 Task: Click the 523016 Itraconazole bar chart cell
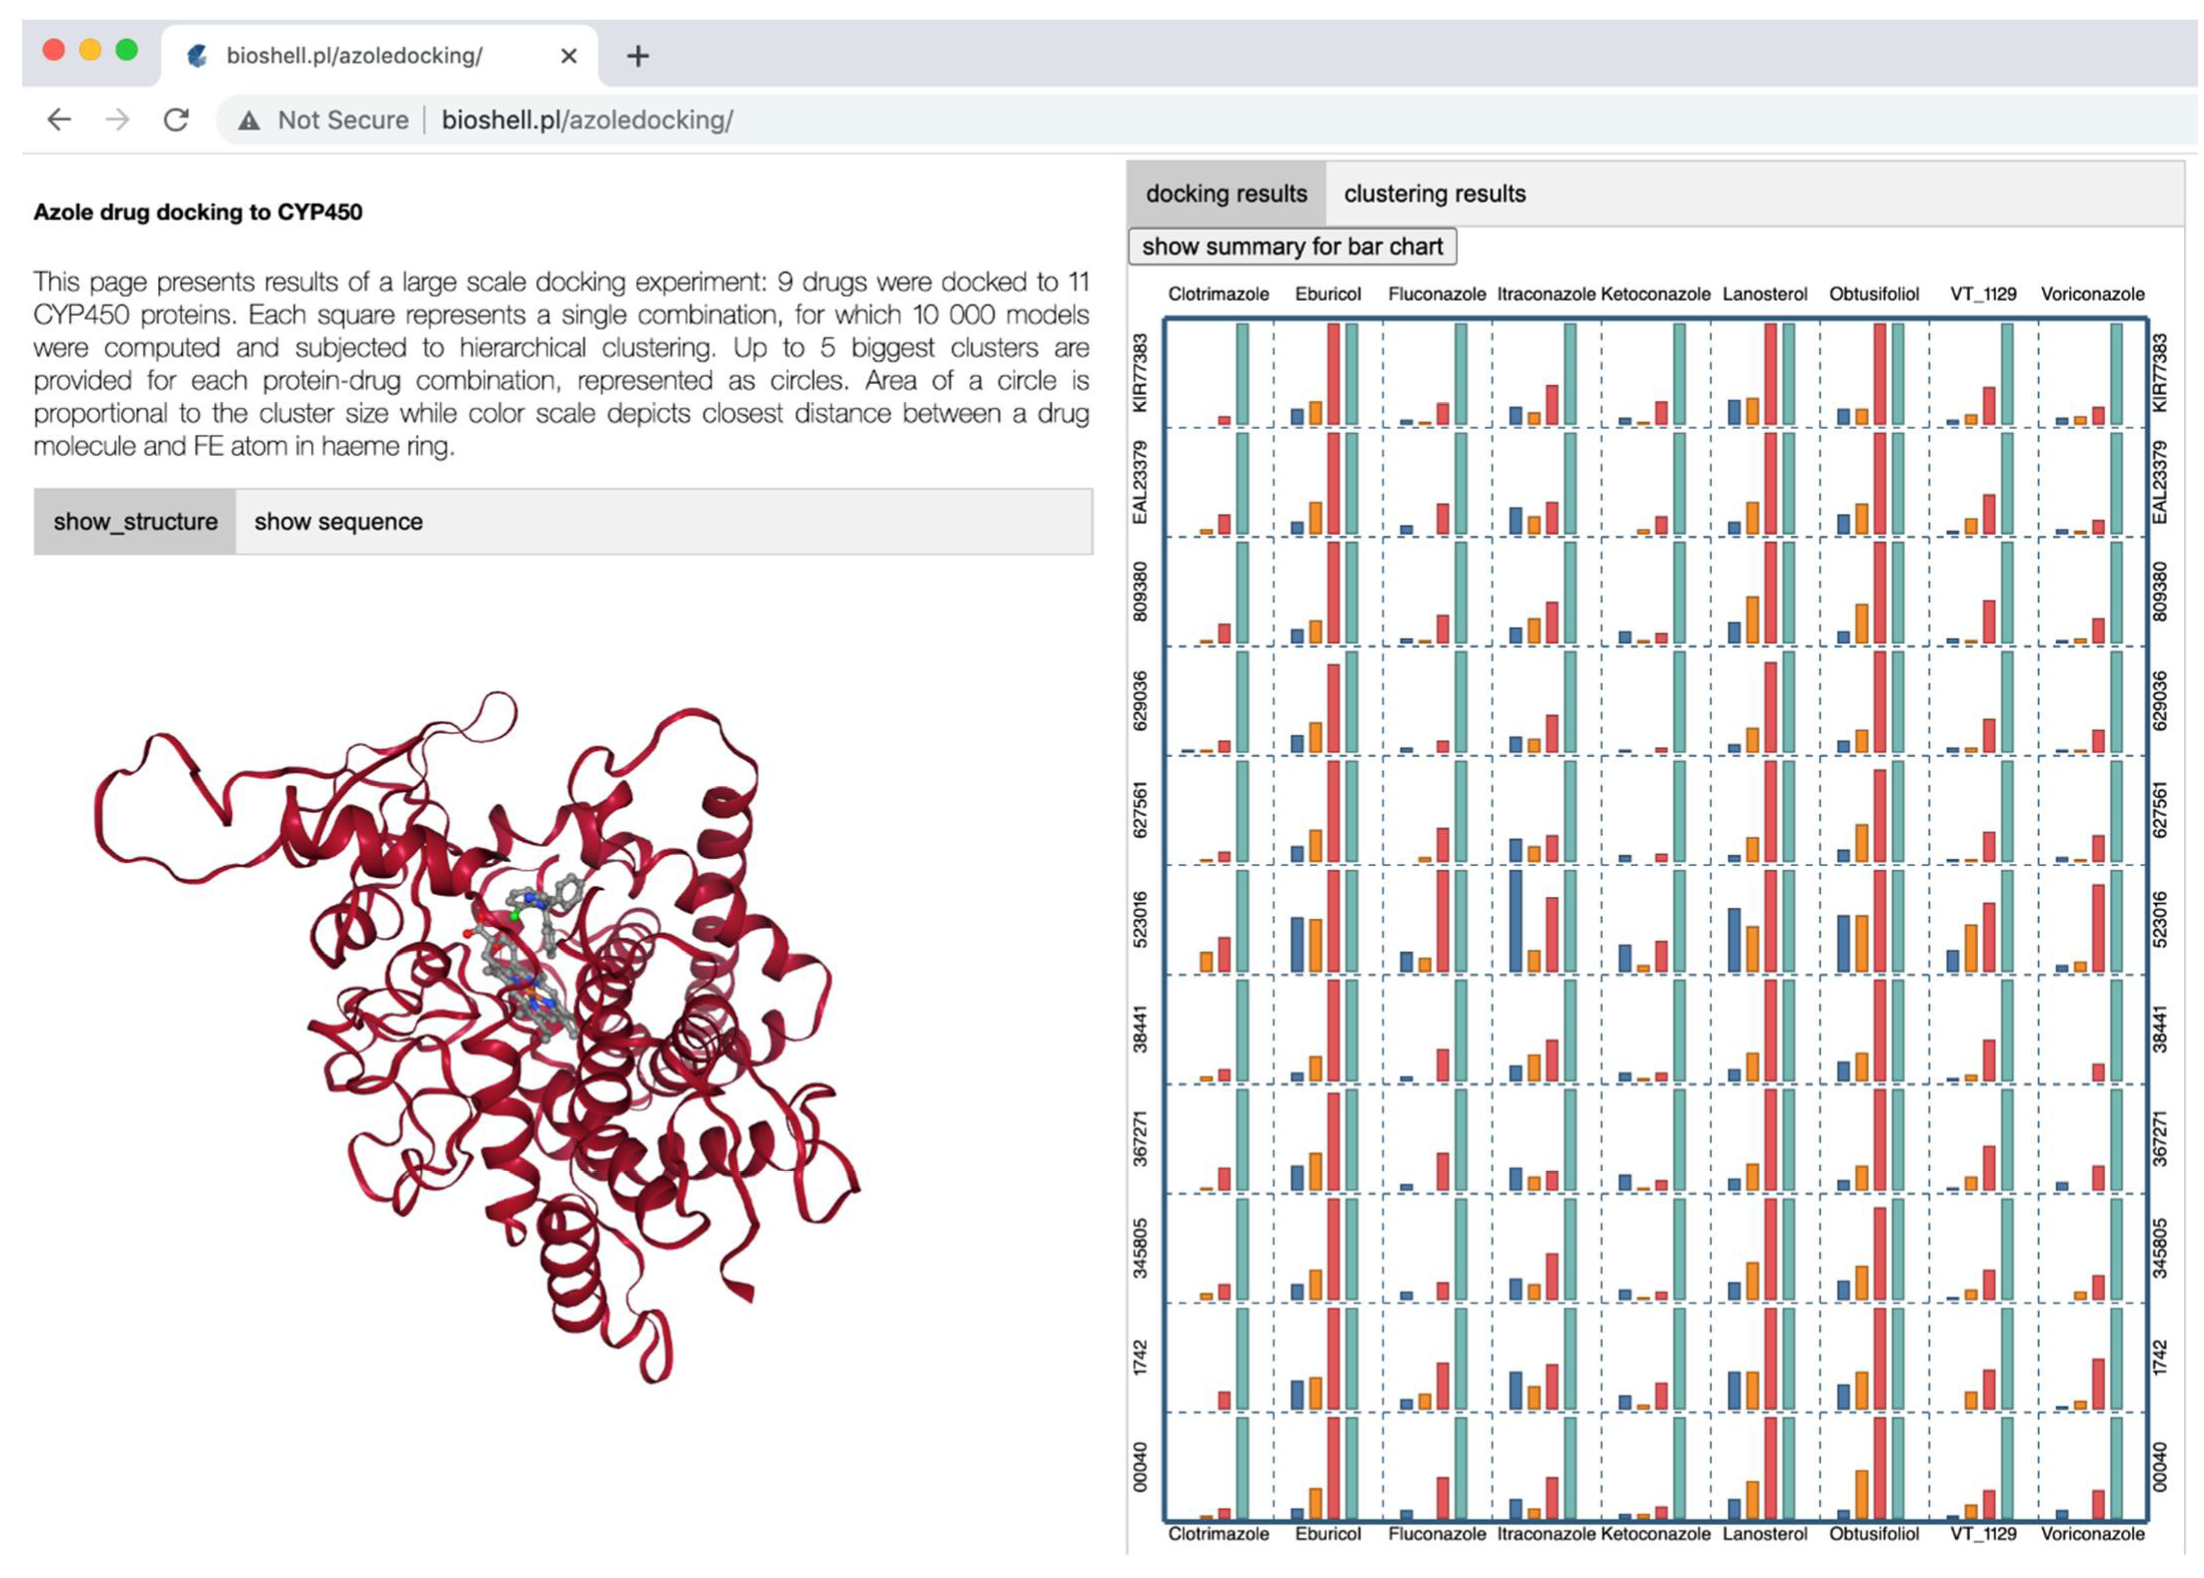1545,920
